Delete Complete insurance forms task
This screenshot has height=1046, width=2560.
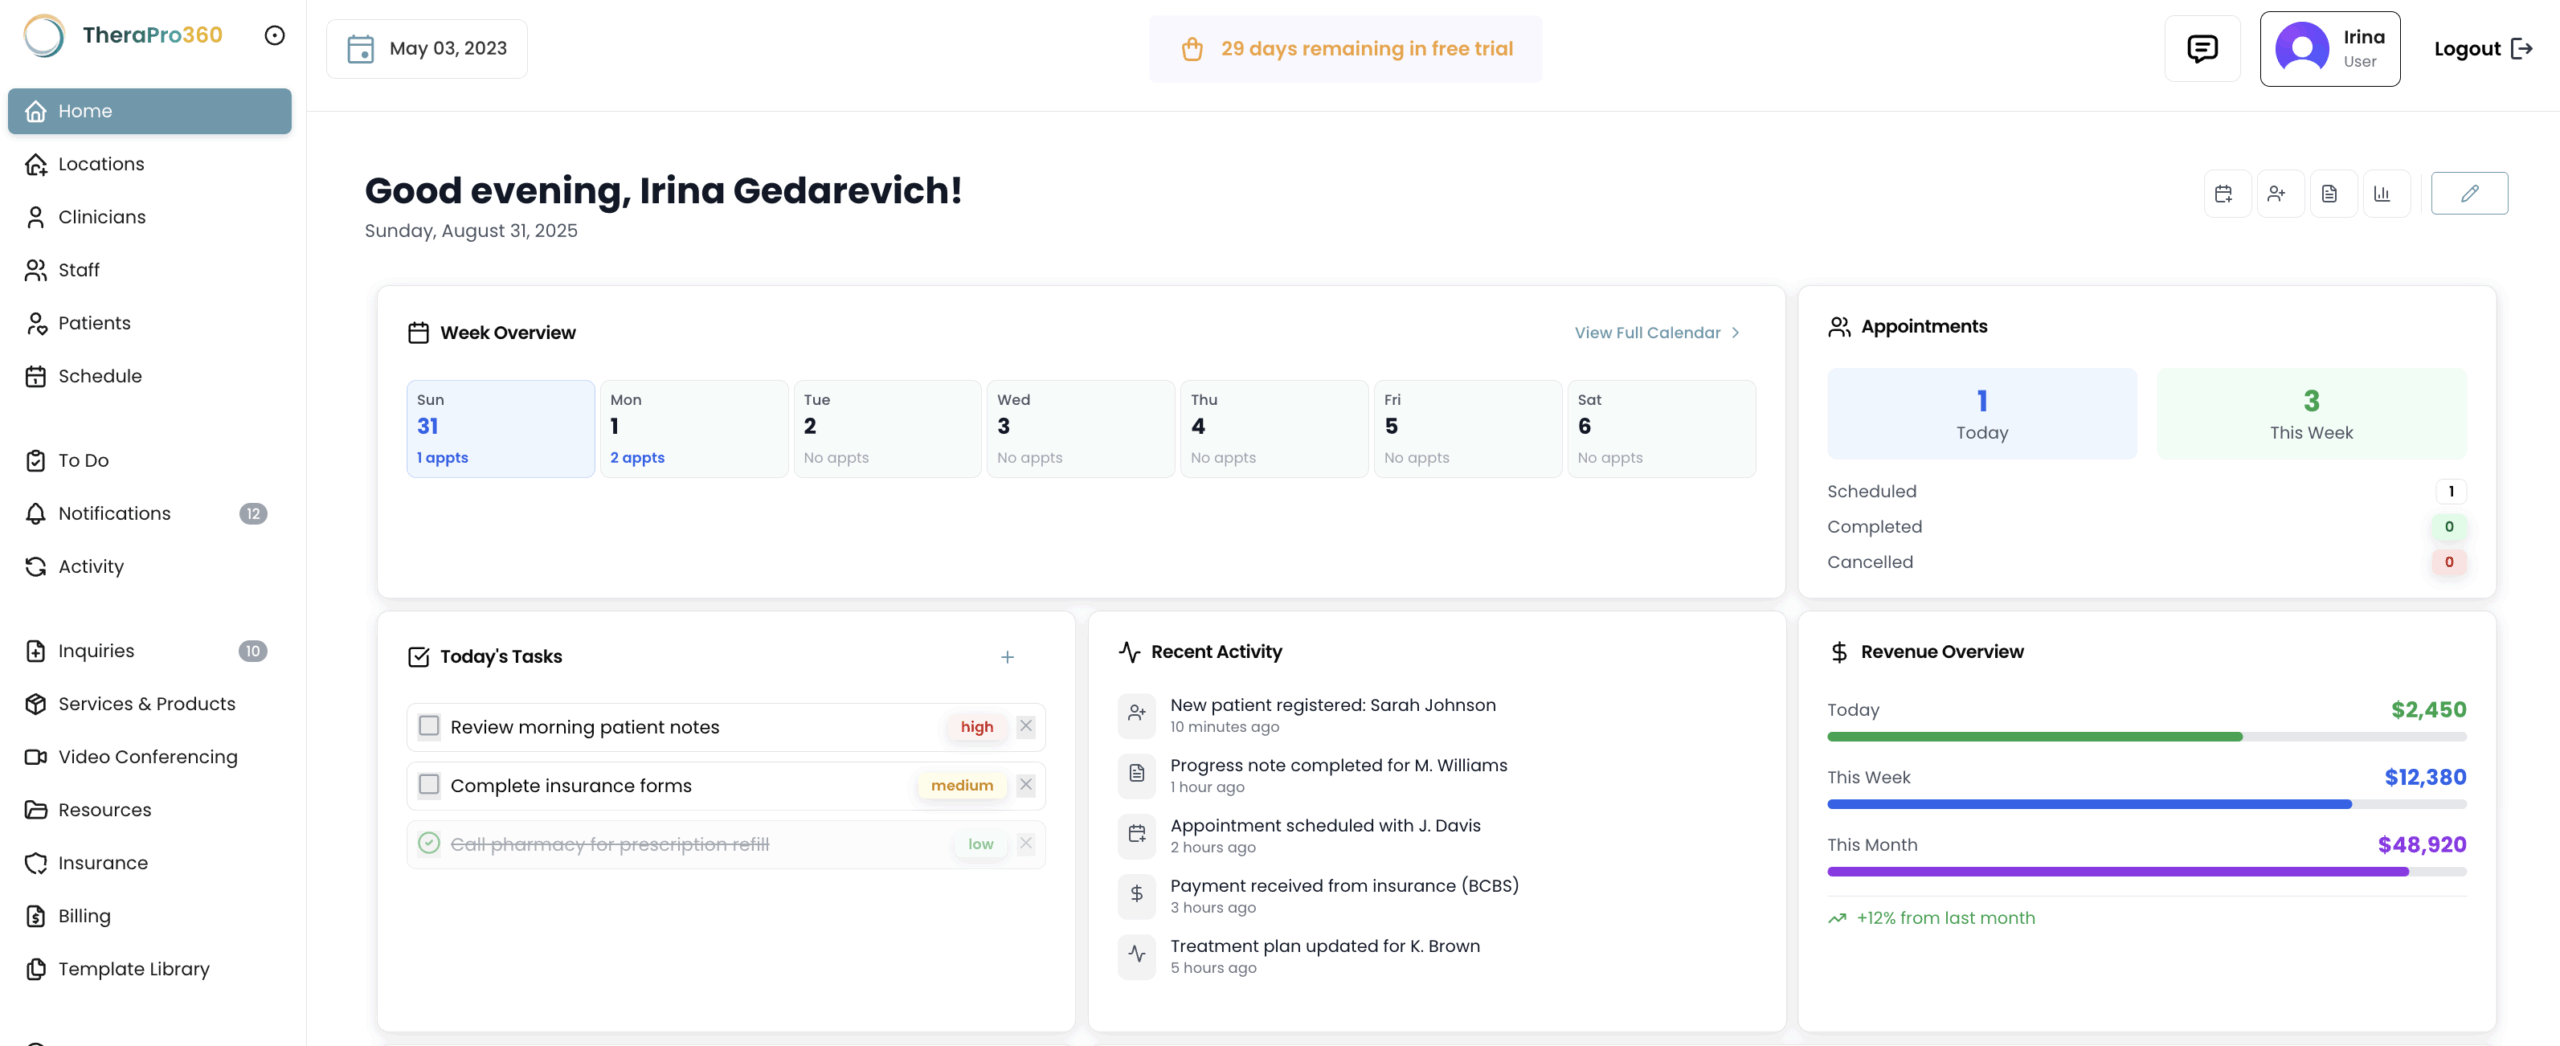pos(1025,785)
